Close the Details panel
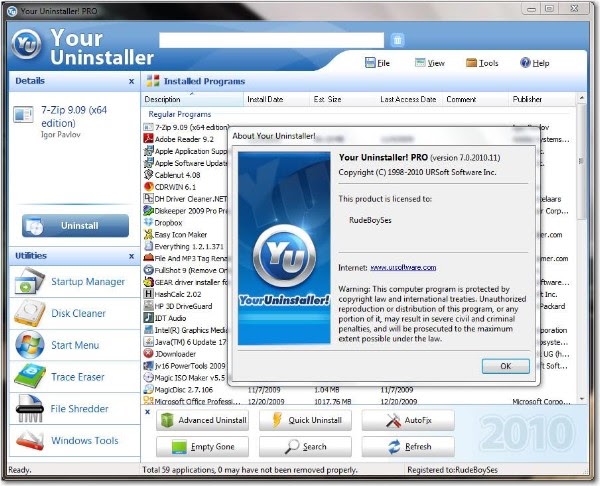600x486 pixels. [x=131, y=81]
